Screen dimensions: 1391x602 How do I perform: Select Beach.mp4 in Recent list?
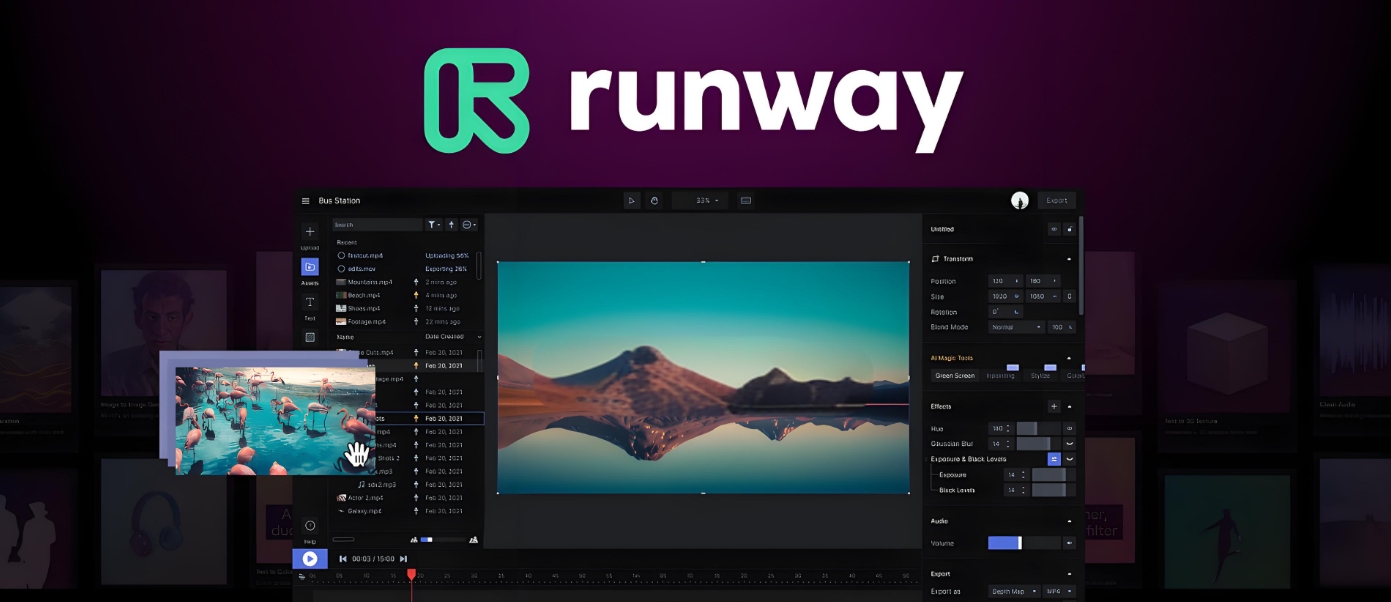pyautogui.click(x=358, y=295)
